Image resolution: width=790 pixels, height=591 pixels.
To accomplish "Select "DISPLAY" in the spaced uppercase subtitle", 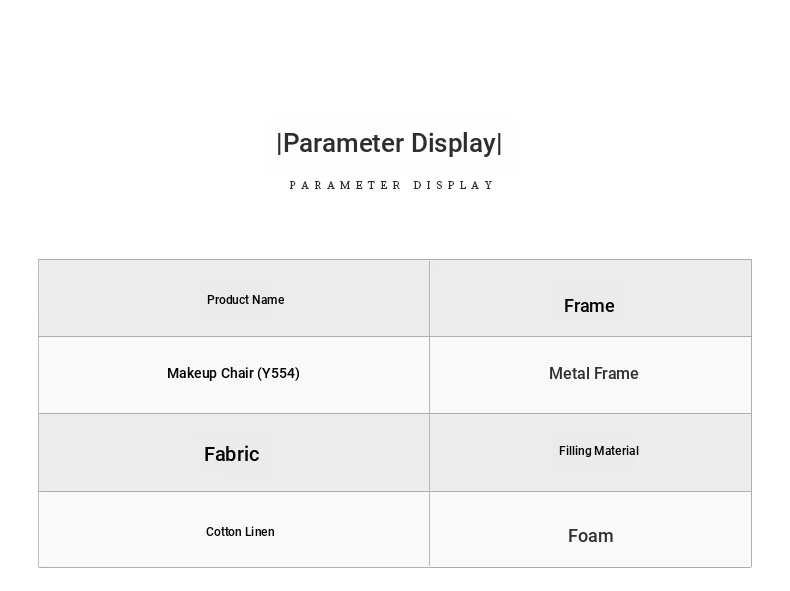I will 454,185.
